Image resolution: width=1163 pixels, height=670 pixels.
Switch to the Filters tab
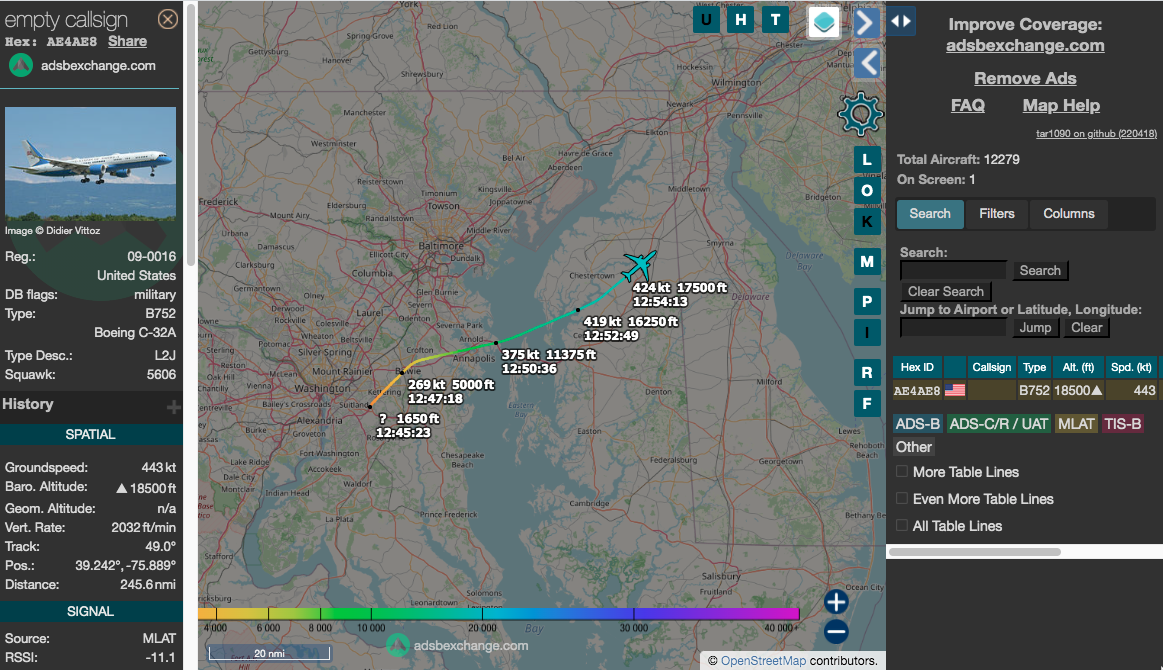pos(996,214)
